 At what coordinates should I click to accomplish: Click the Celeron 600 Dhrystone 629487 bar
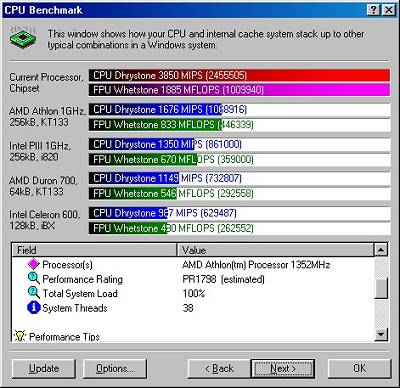pyautogui.click(x=239, y=213)
